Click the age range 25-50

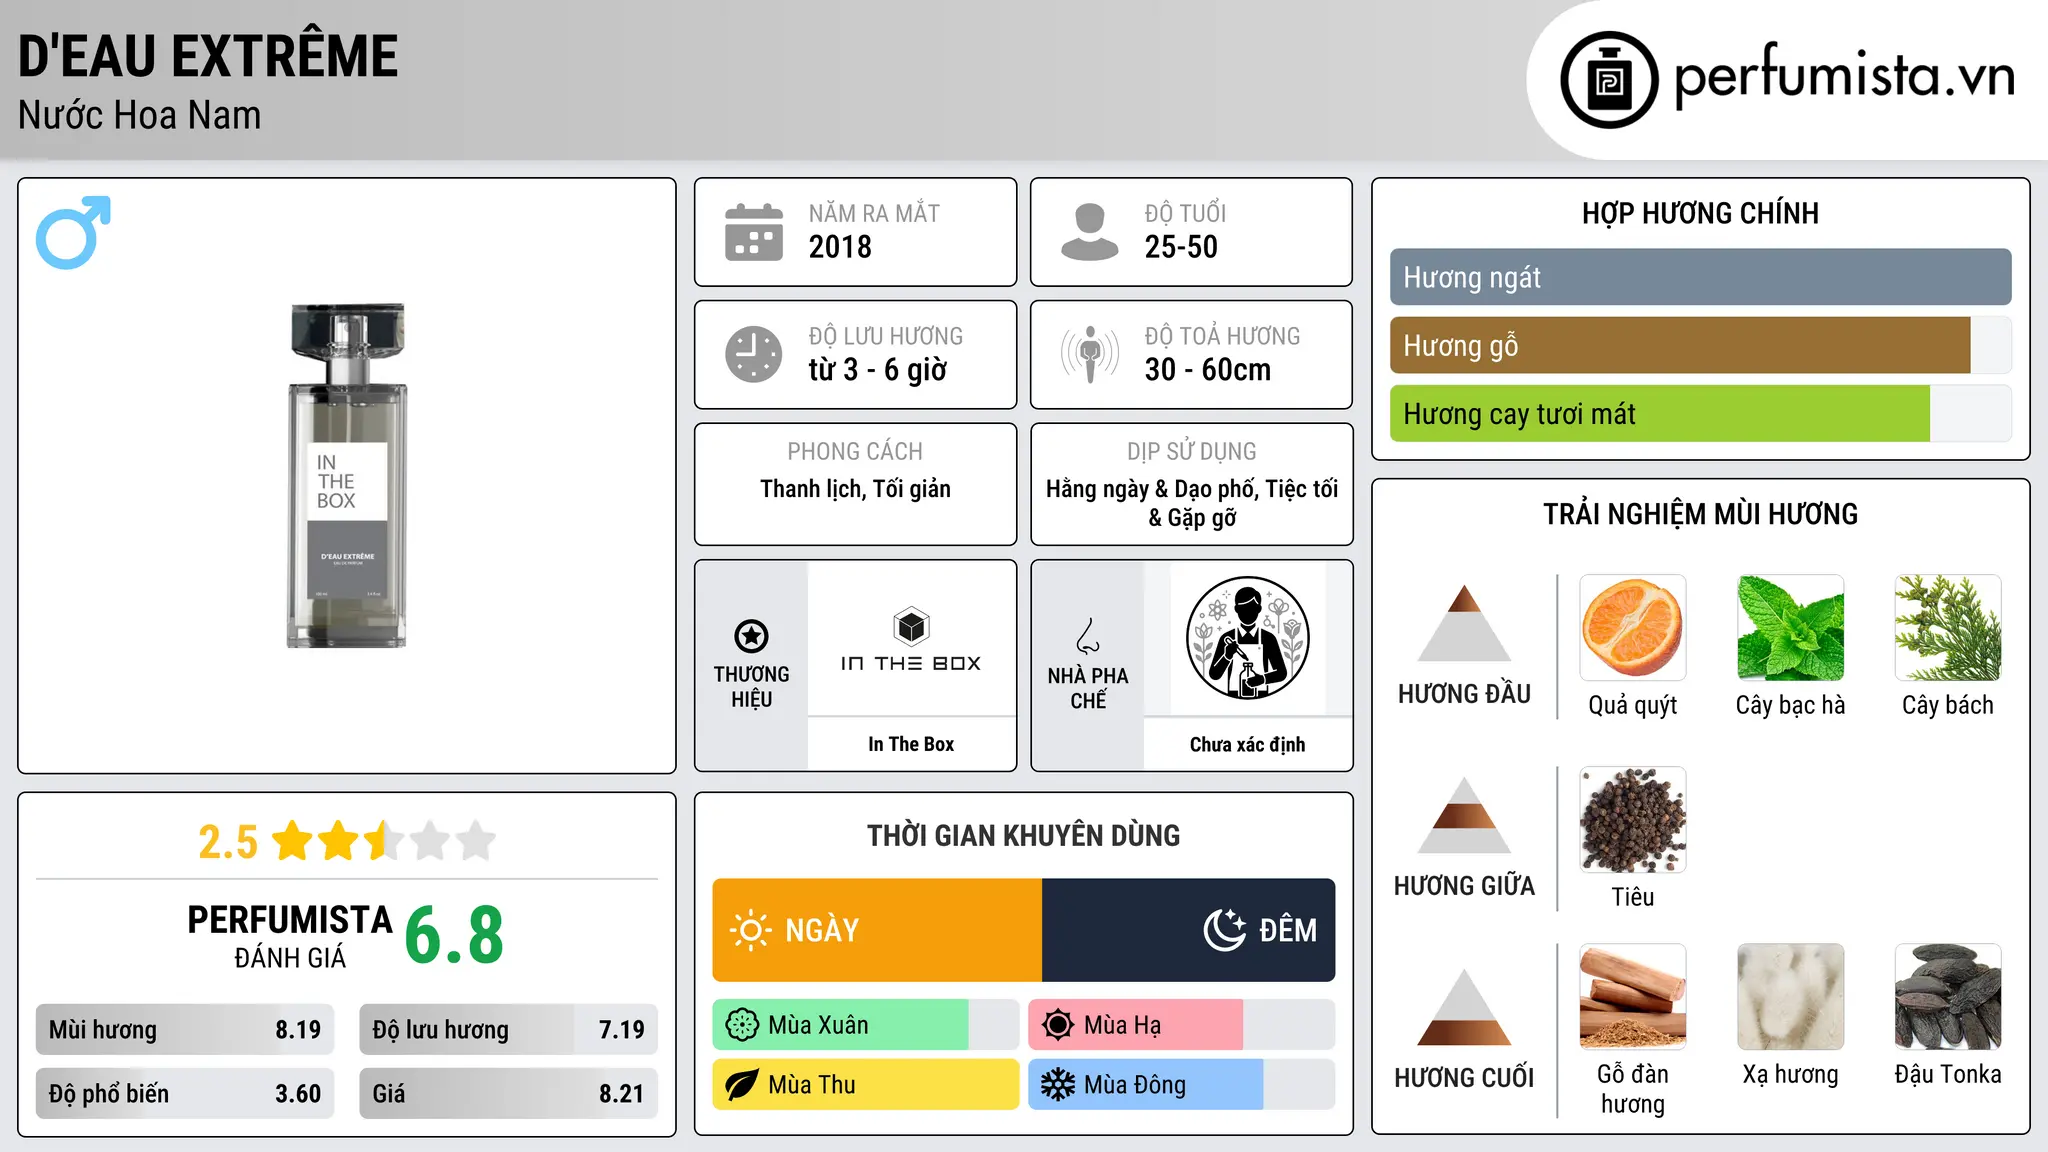pos(1181,247)
